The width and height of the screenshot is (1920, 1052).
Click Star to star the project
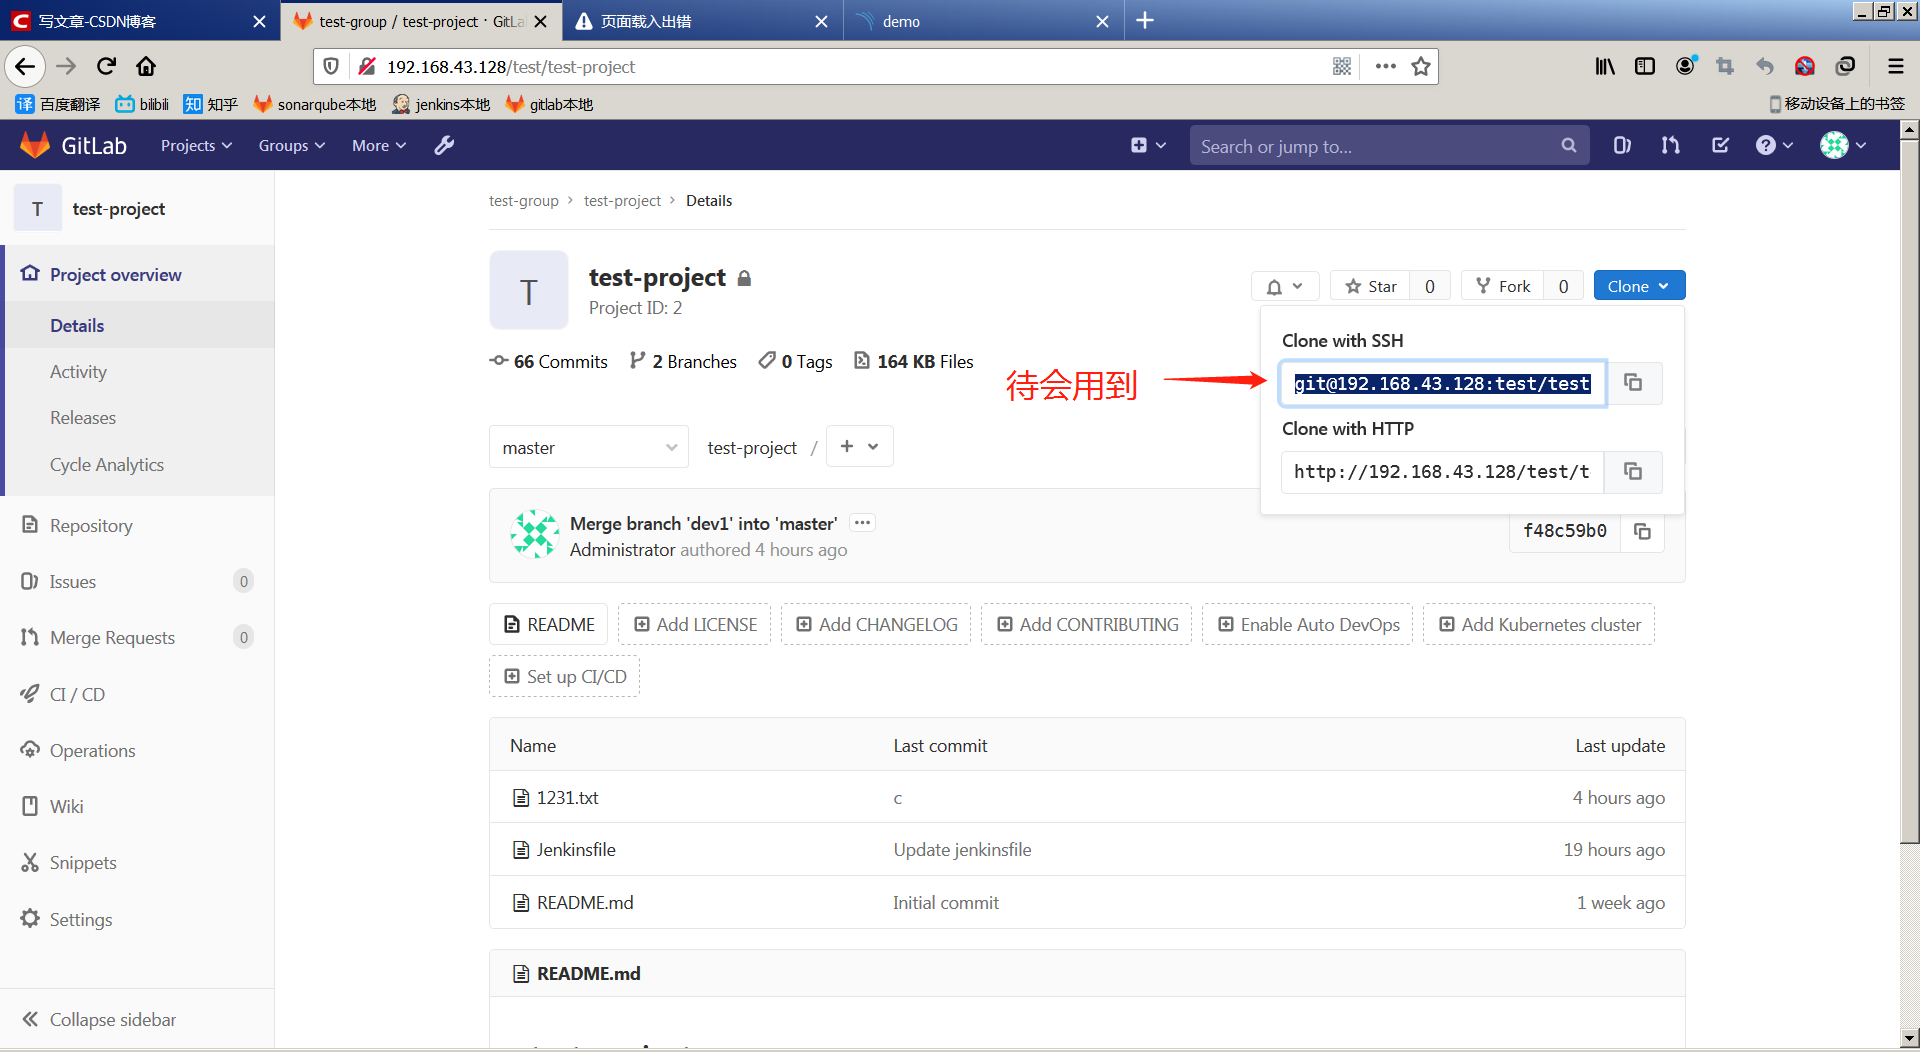pos(1369,285)
